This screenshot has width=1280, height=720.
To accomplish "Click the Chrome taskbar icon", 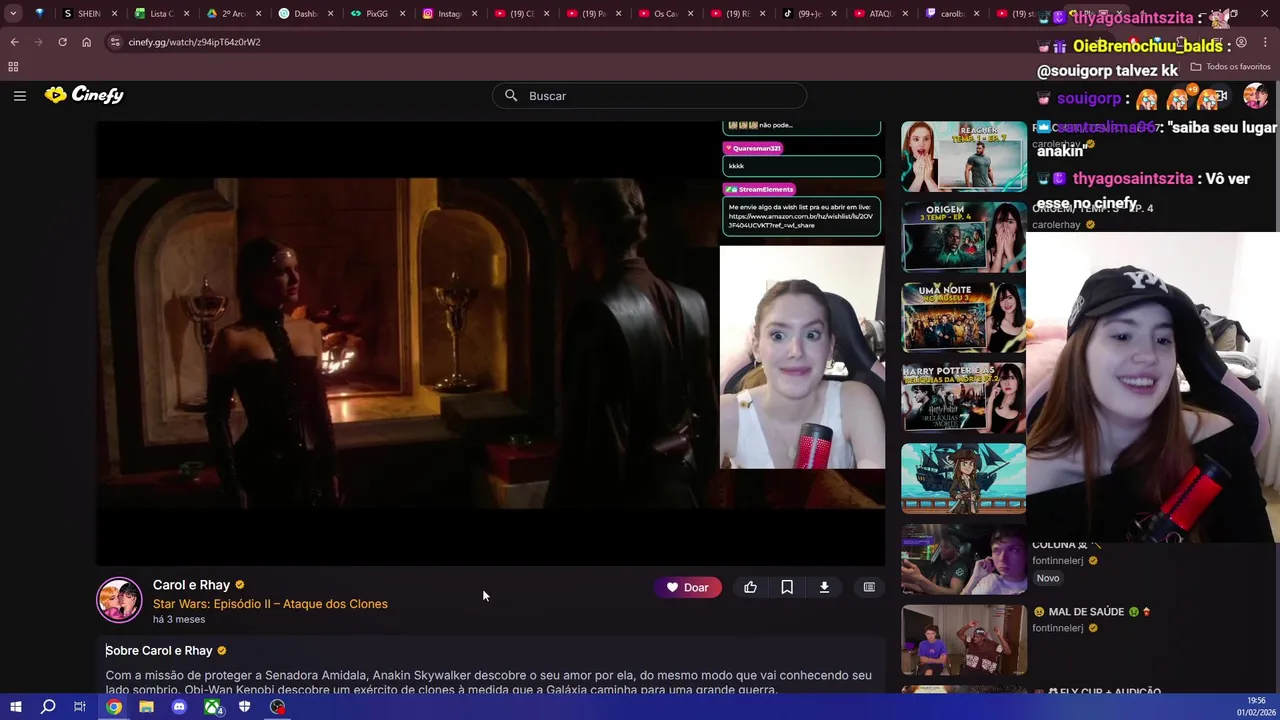I will point(113,707).
